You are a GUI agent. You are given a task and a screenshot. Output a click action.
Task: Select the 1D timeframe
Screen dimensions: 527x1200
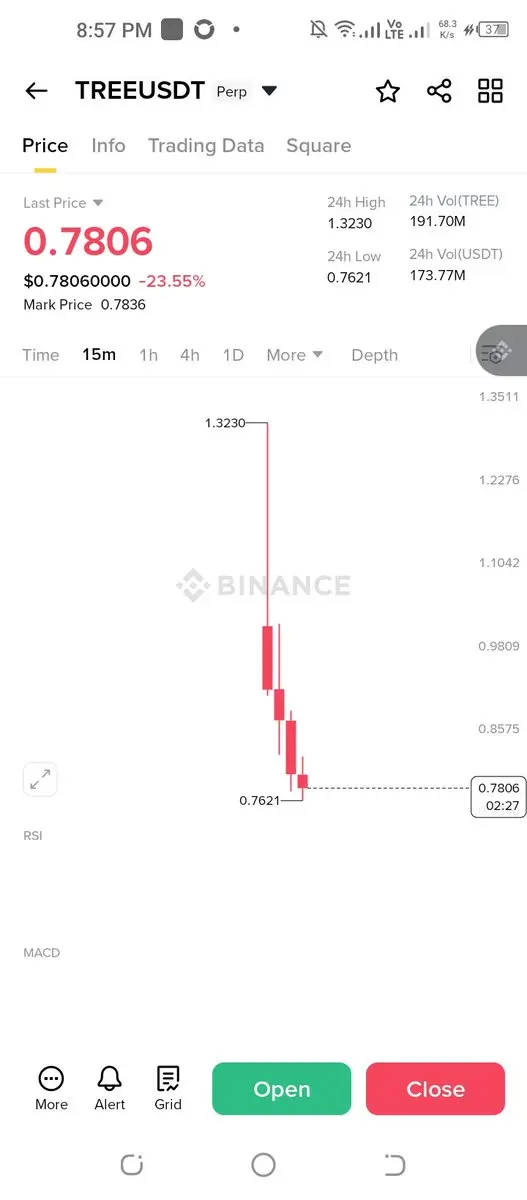point(233,355)
